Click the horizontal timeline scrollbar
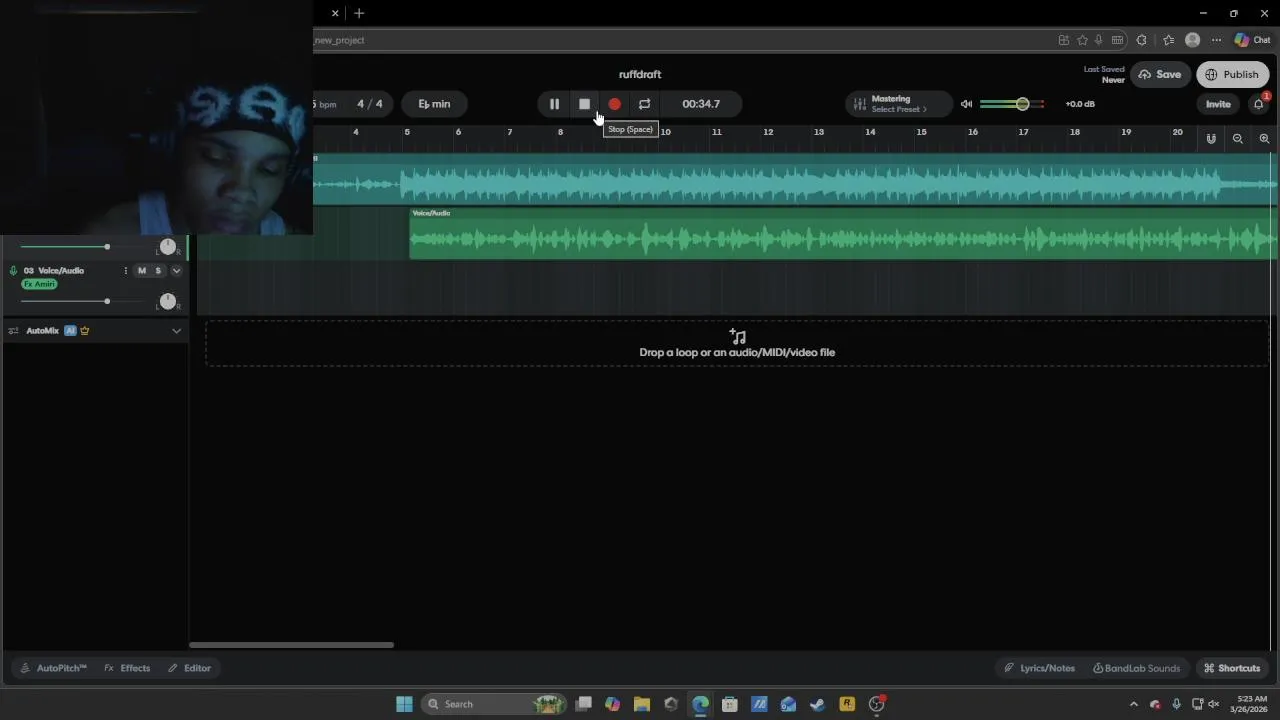The width and height of the screenshot is (1280, 720). 291,645
